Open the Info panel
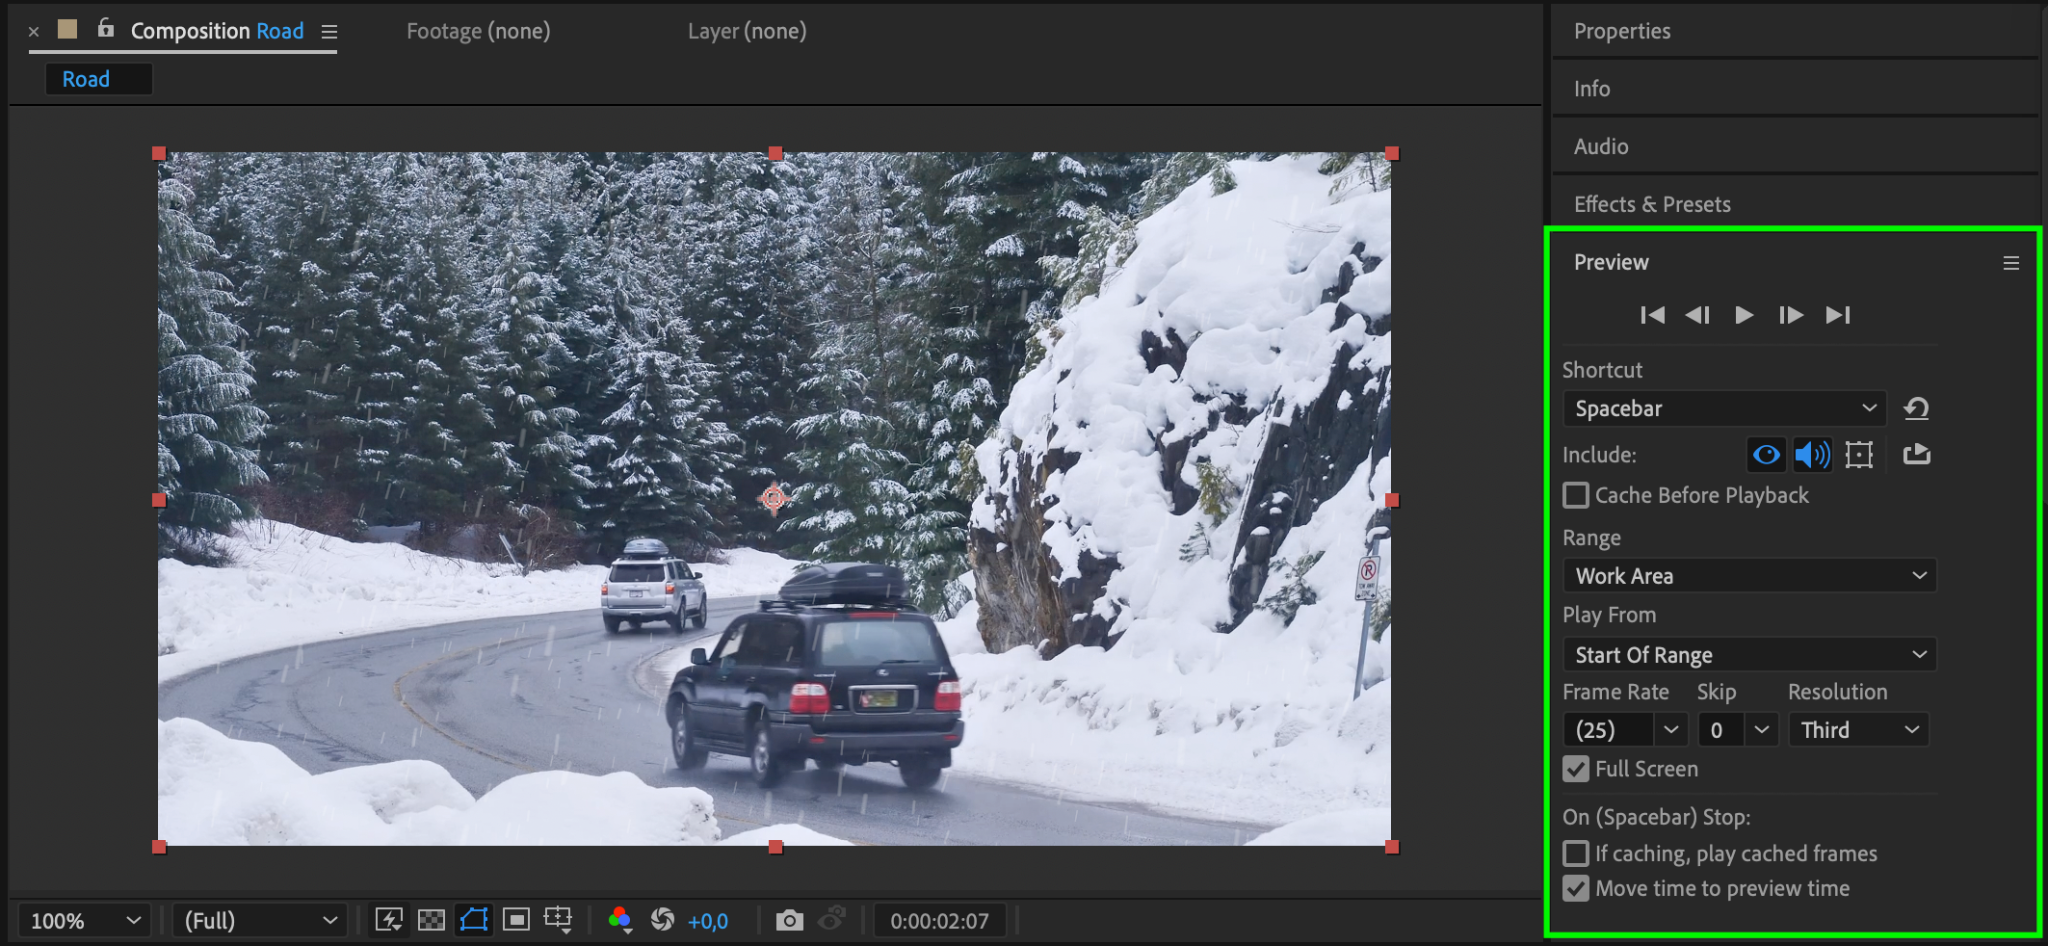Screen dimensions: 2048x946 tap(1592, 89)
